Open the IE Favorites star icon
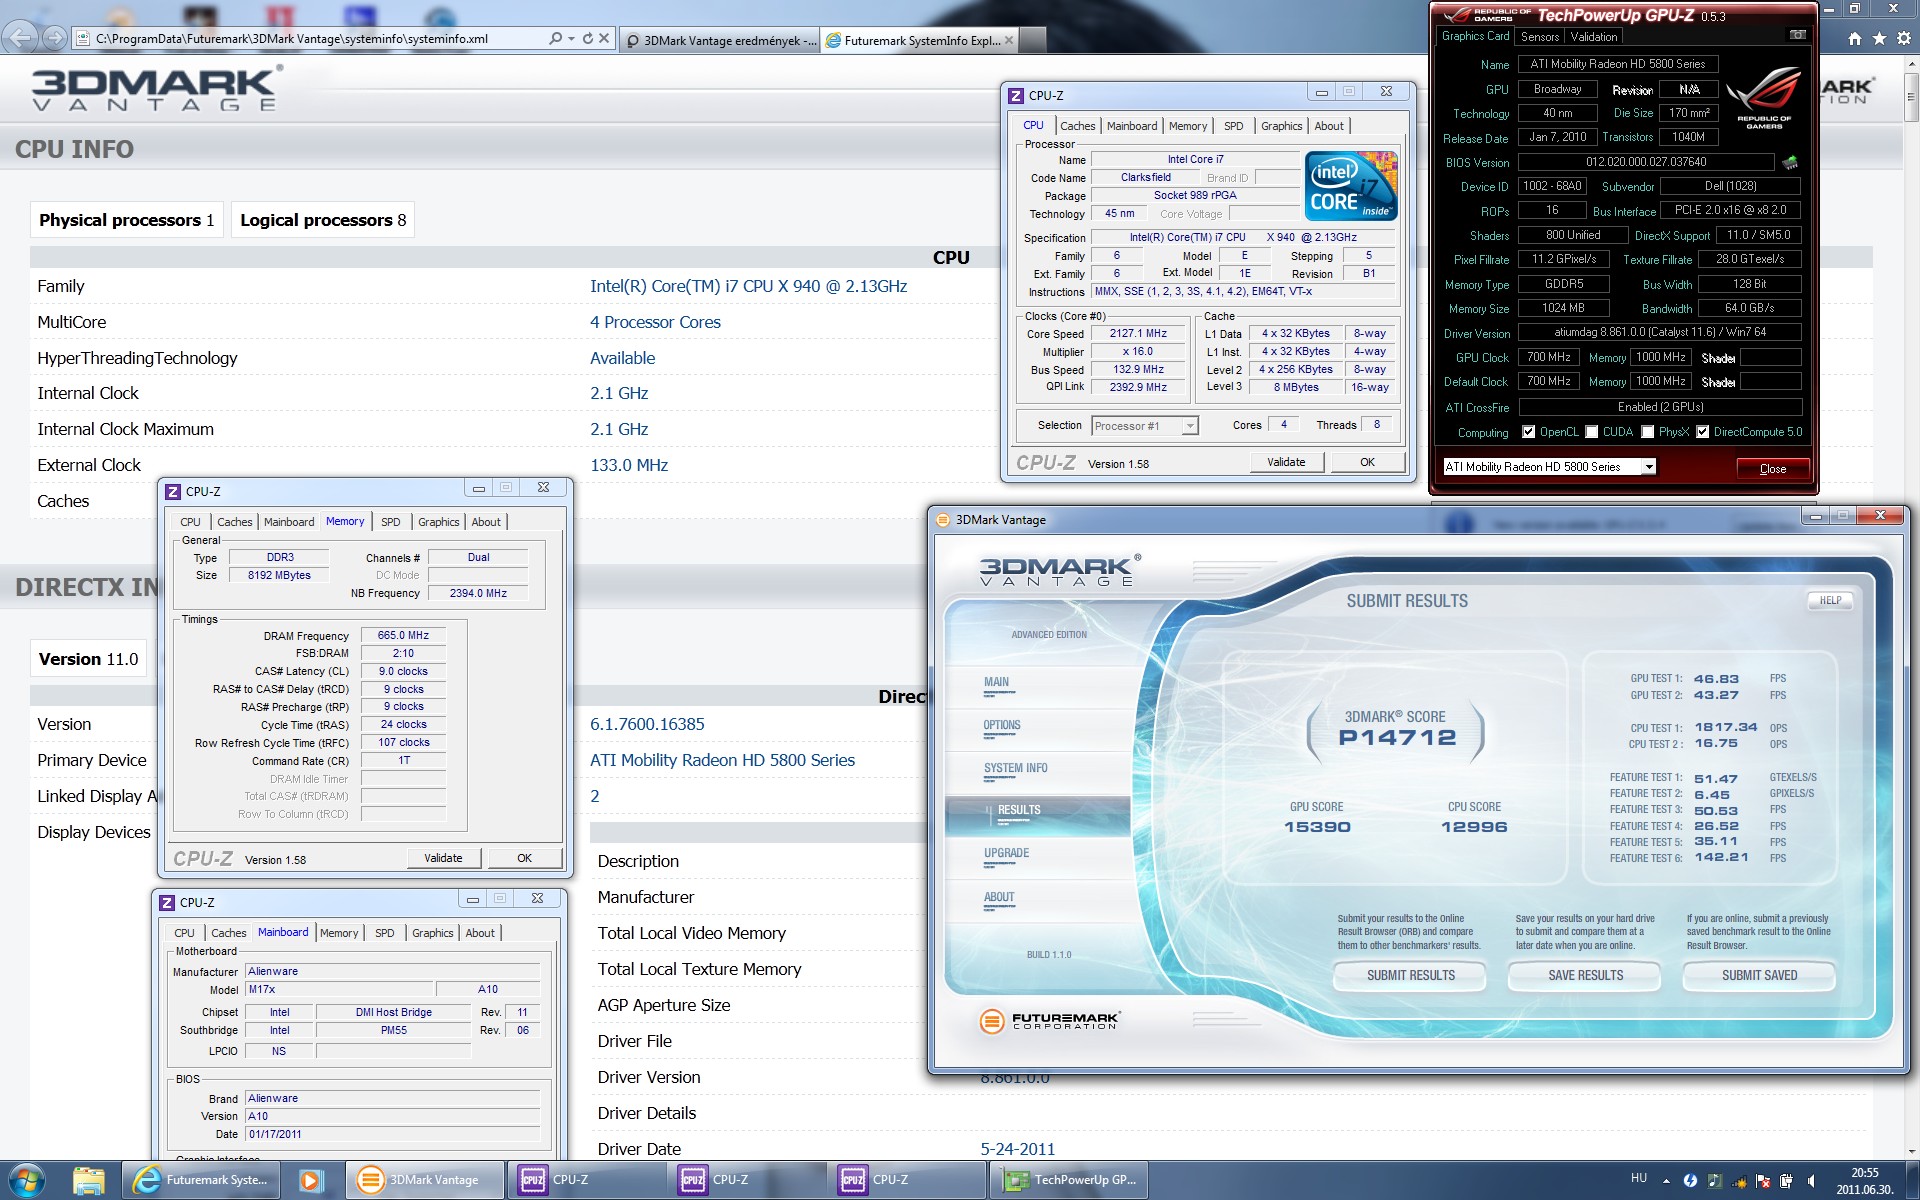This screenshot has height=1200, width=1920. tap(1879, 39)
